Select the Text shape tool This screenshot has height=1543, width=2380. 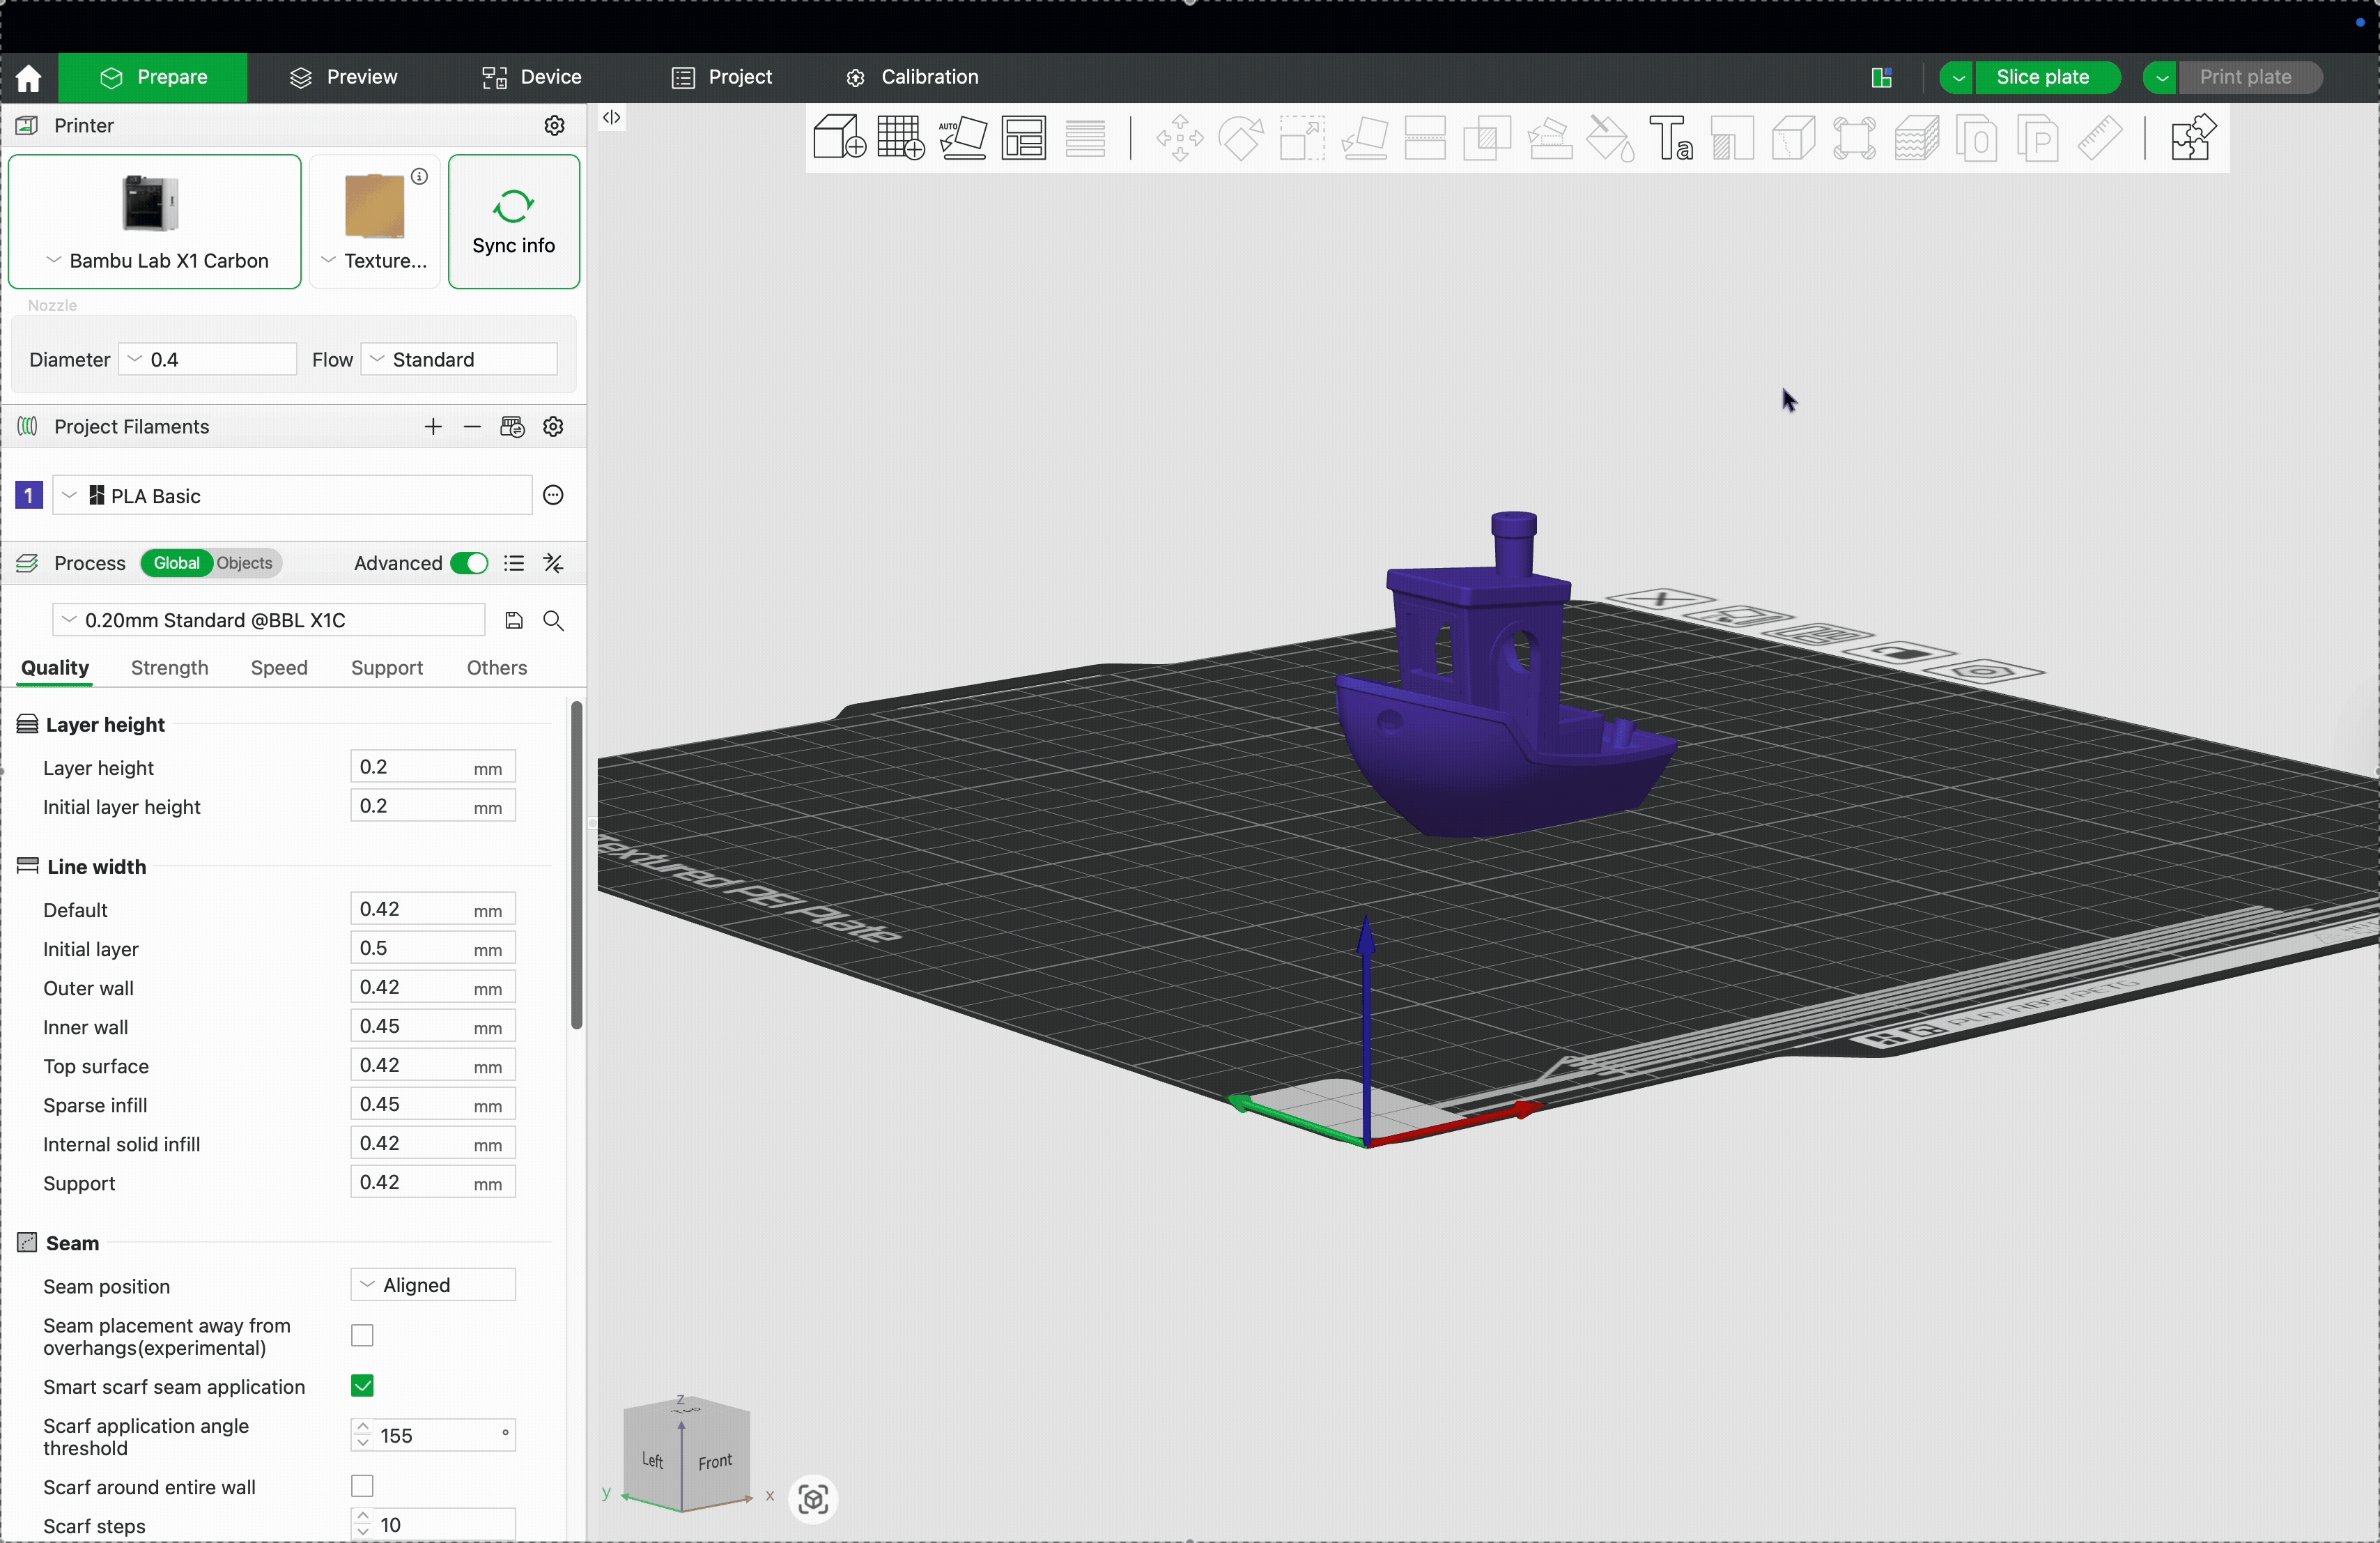point(1671,138)
